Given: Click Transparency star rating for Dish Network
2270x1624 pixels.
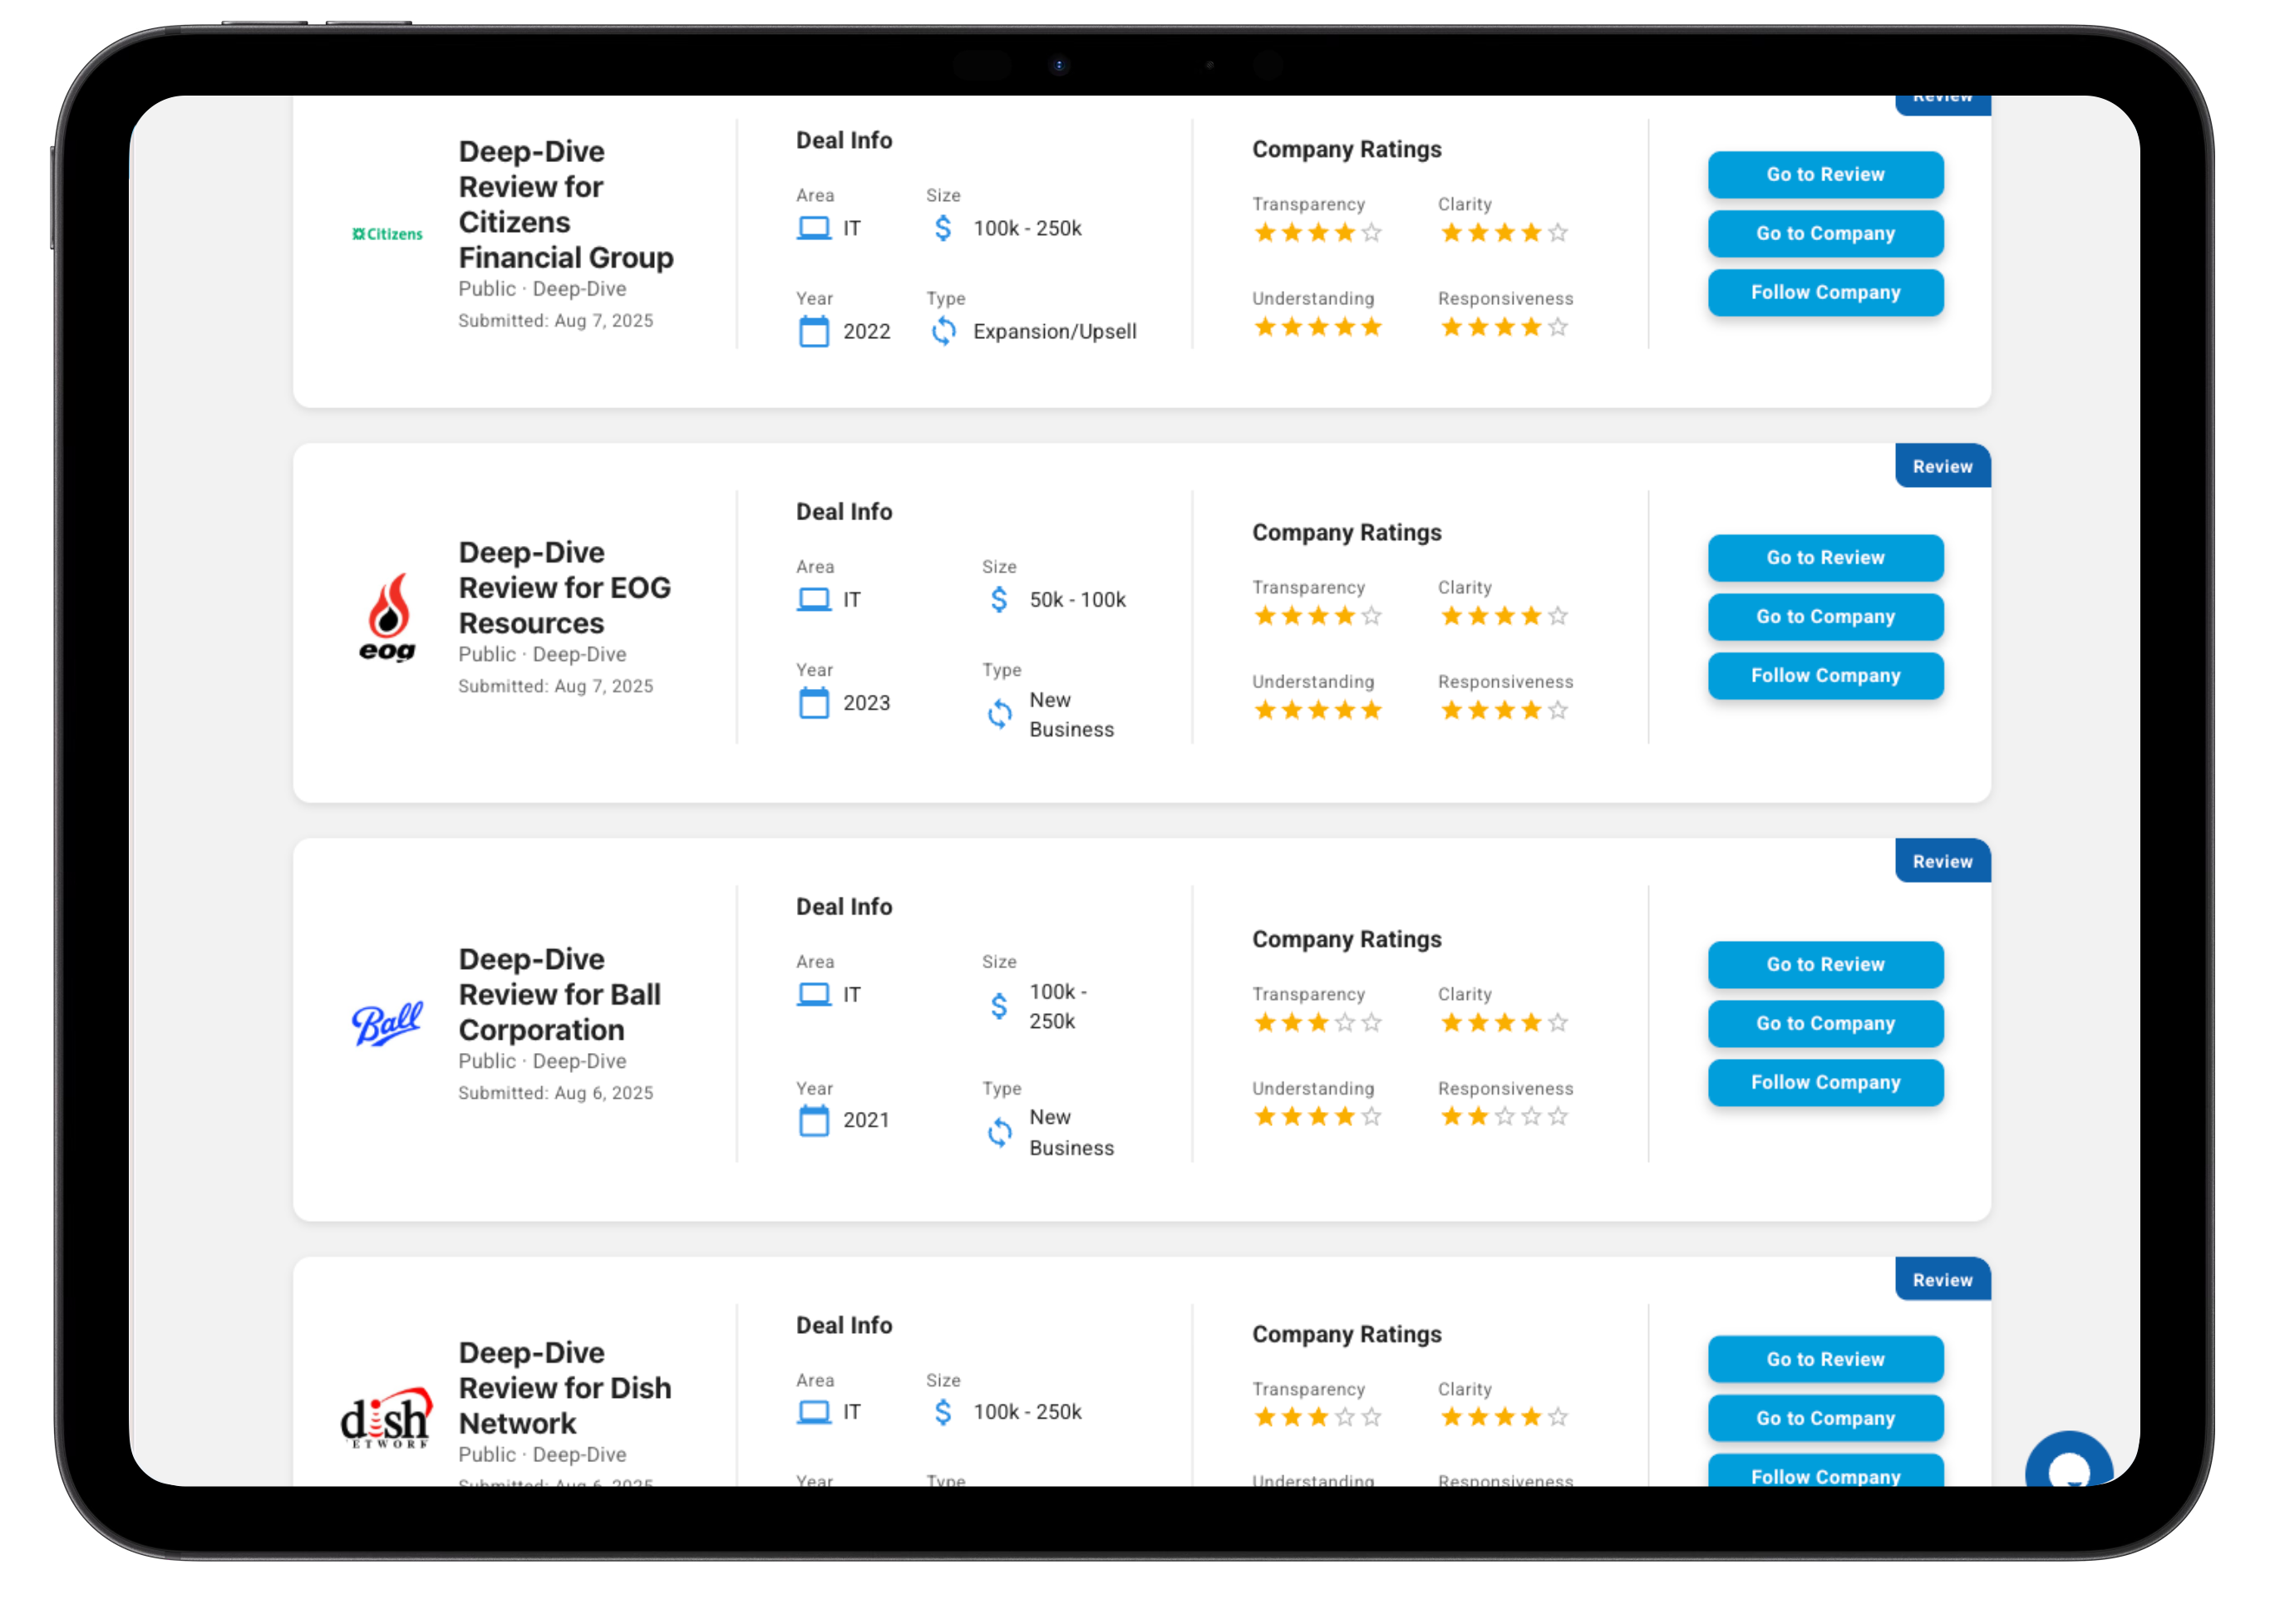Looking at the screenshot, I should (x=1318, y=1417).
